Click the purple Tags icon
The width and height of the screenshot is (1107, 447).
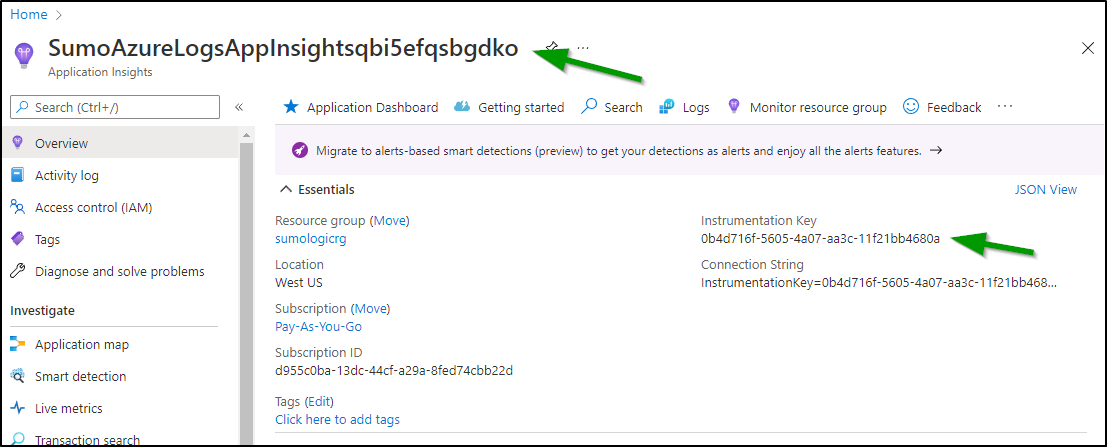point(18,239)
